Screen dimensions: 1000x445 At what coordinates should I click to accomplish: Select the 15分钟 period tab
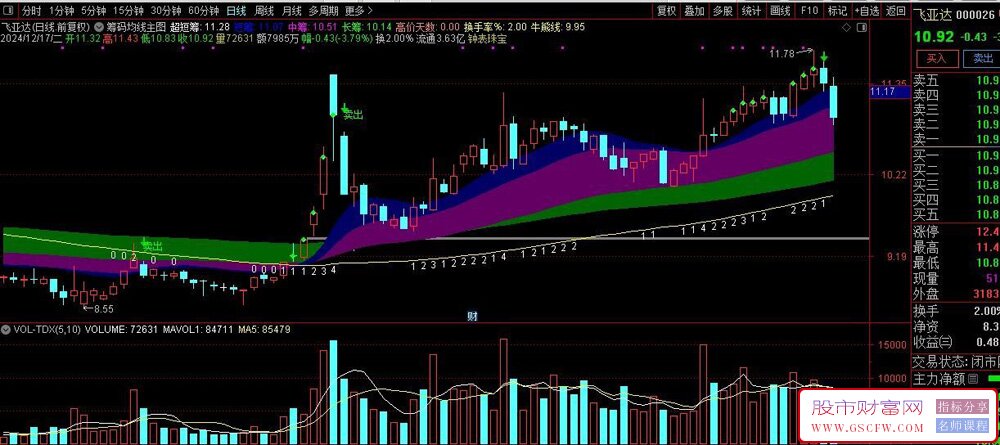128,11
